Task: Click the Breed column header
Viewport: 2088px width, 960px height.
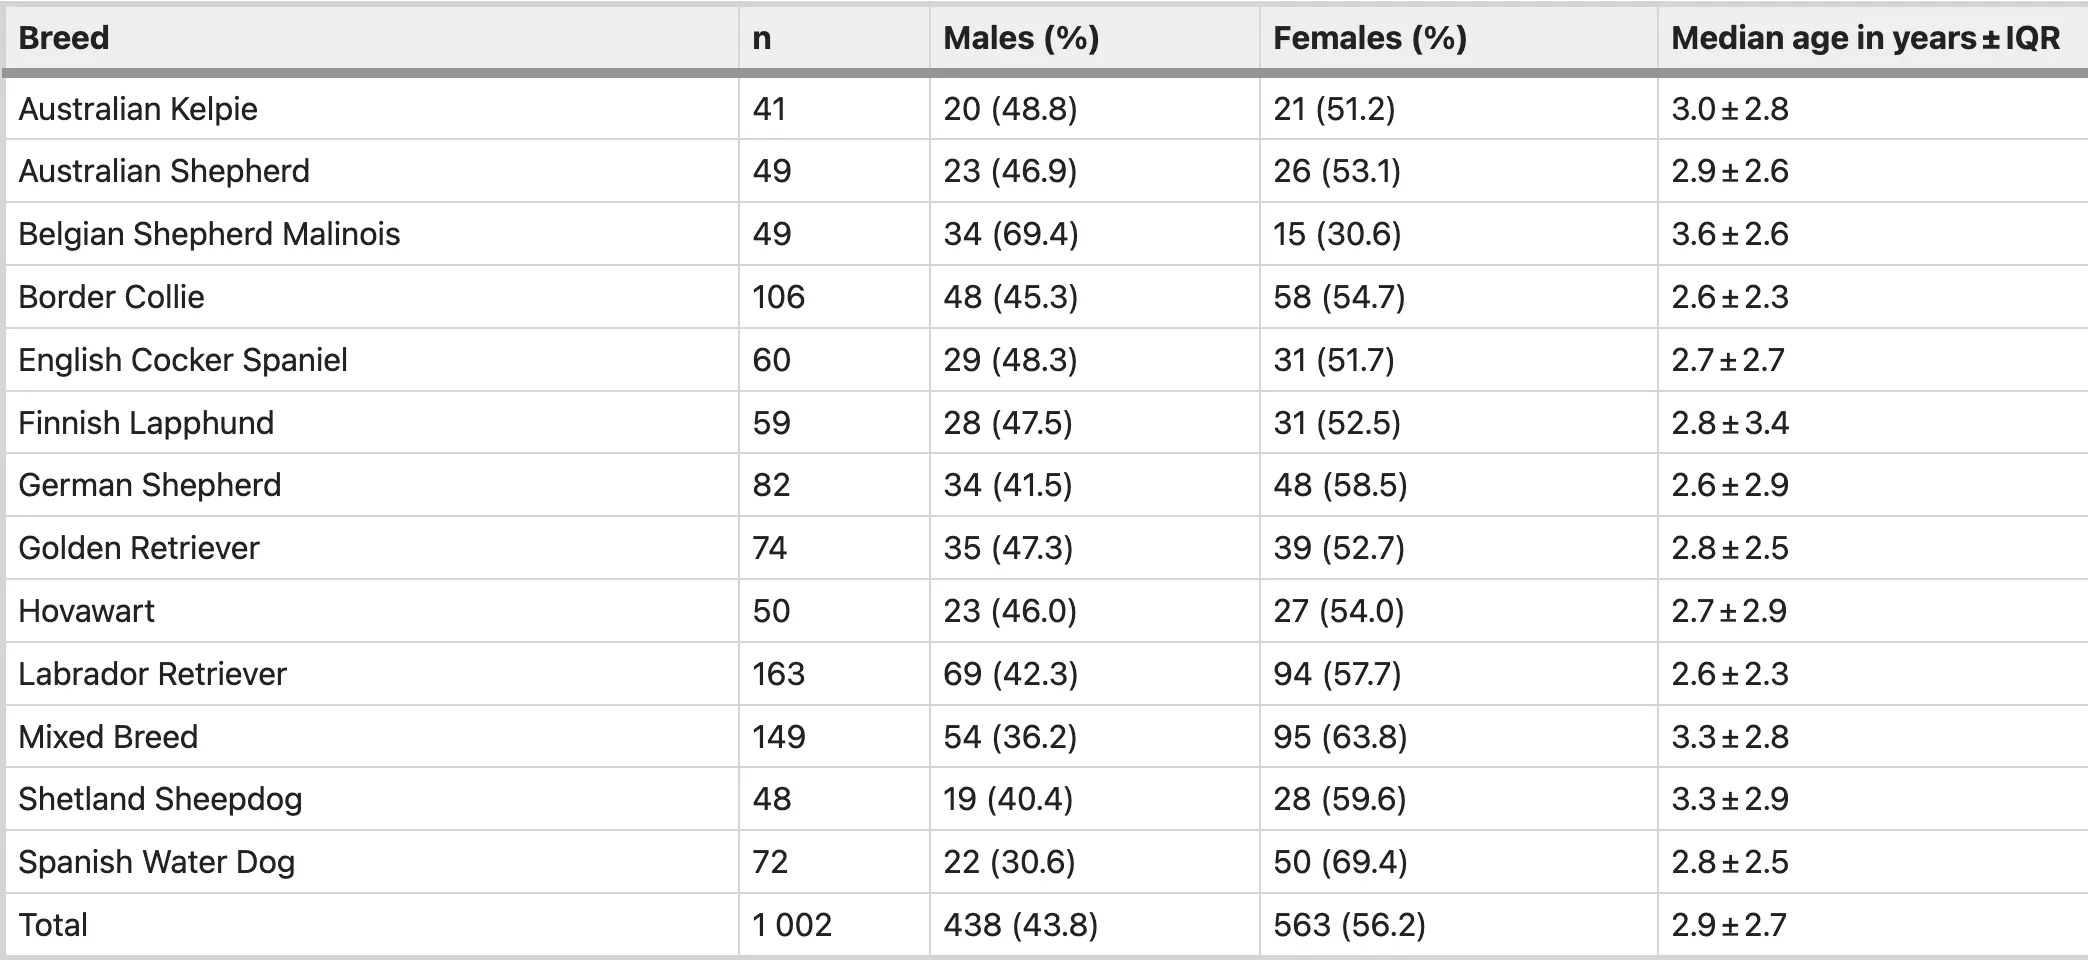Action: point(64,39)
